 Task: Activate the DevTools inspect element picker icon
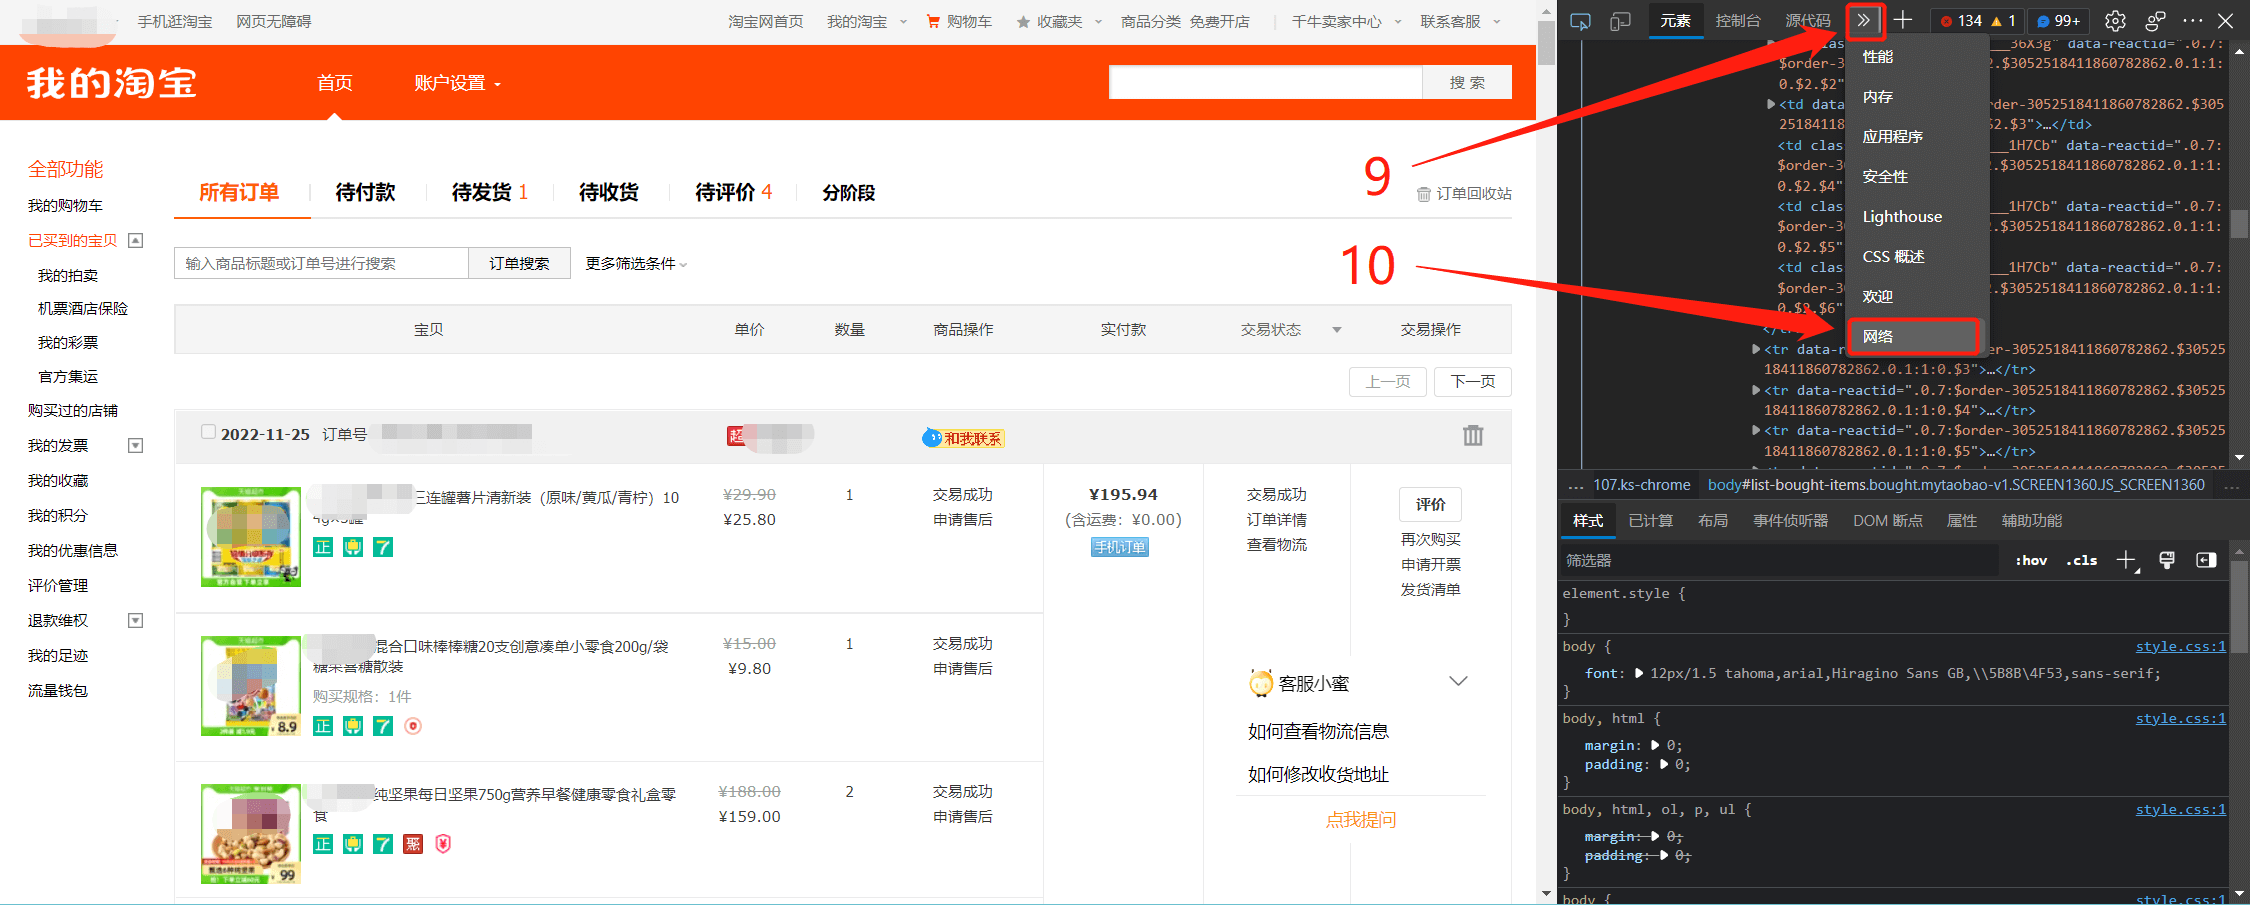tap(1580, 21)
